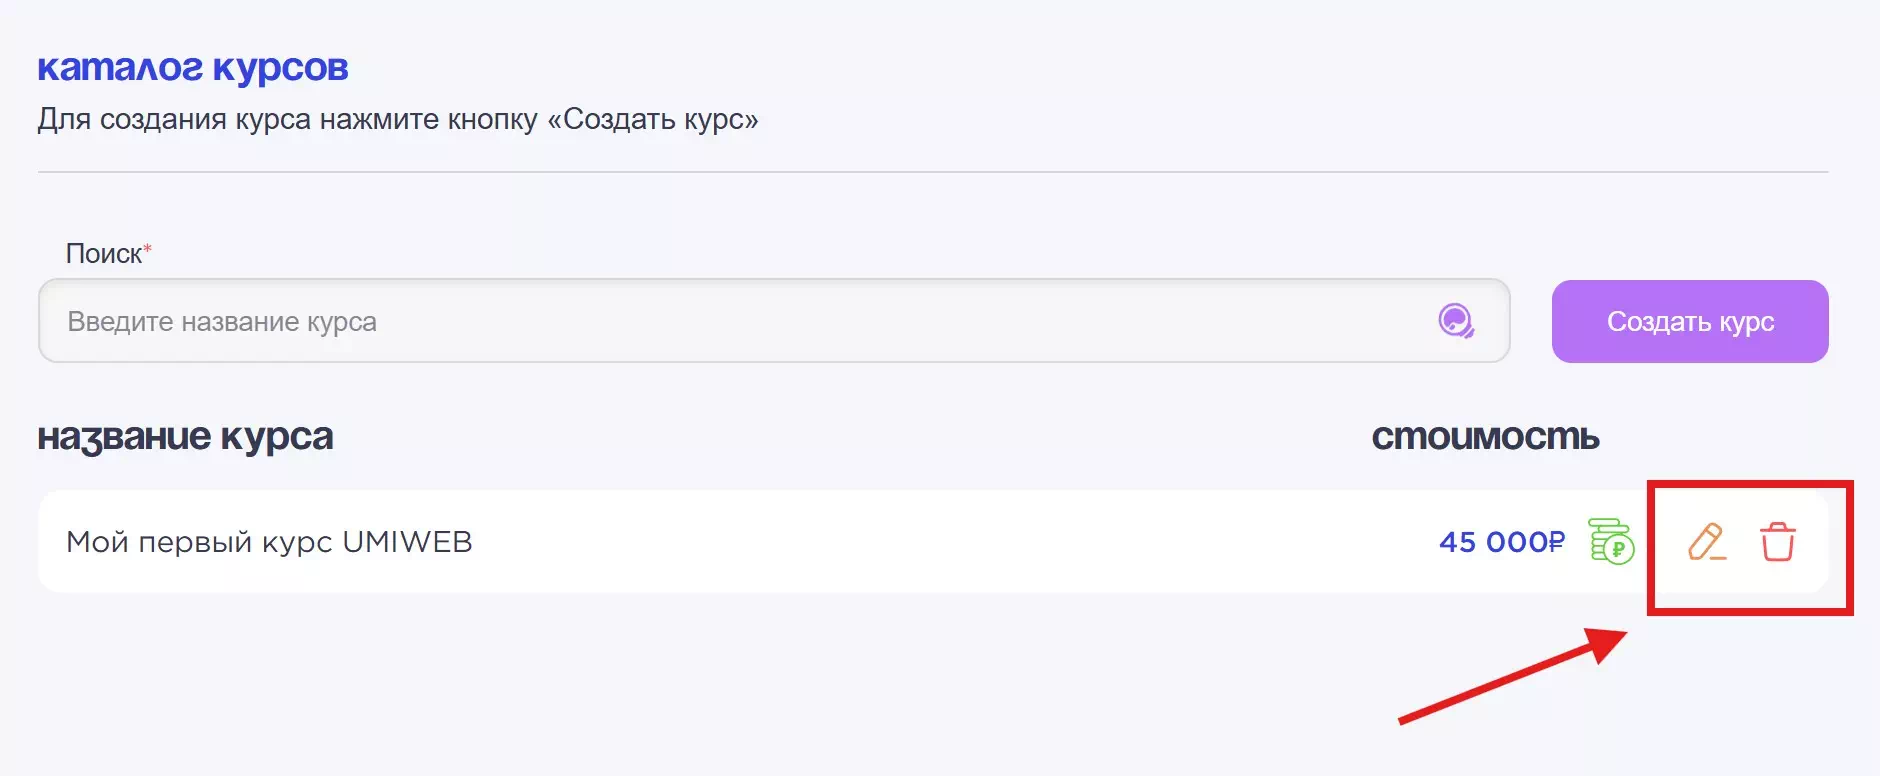
Task: Click the "название курса" column header
Action: [x=185, y=437]
